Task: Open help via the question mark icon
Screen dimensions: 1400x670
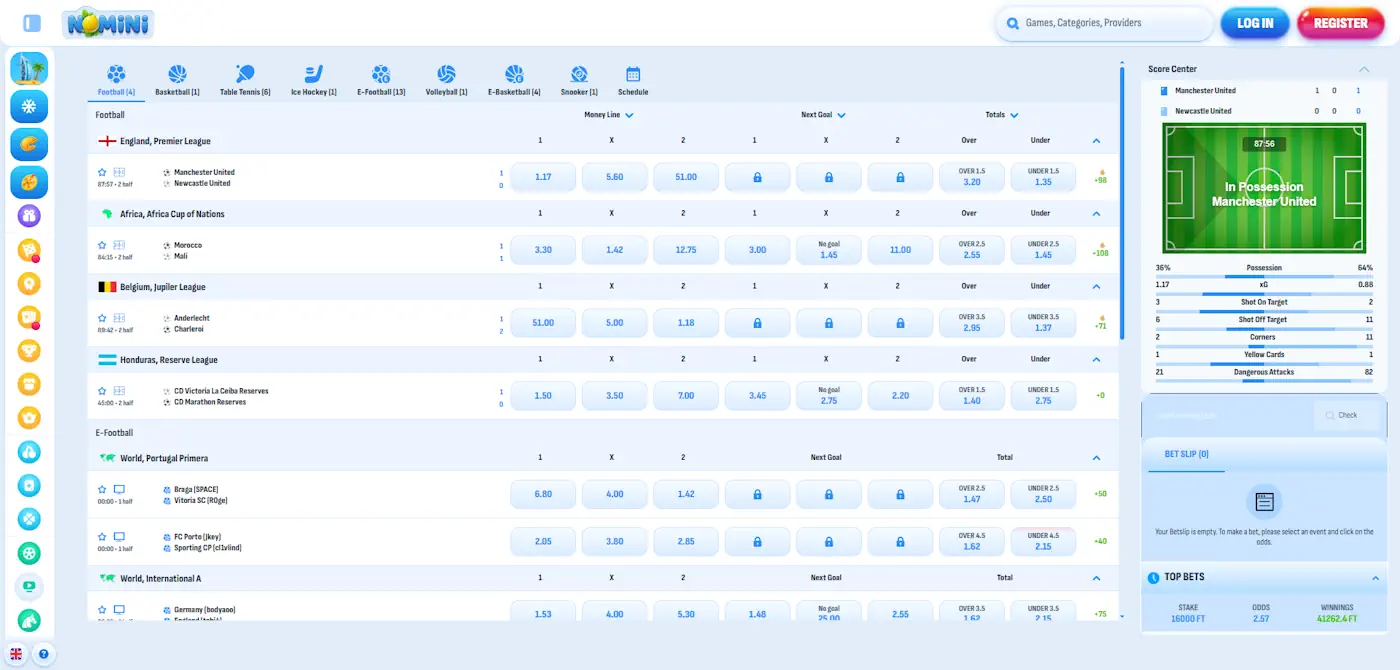Action: 42,654
